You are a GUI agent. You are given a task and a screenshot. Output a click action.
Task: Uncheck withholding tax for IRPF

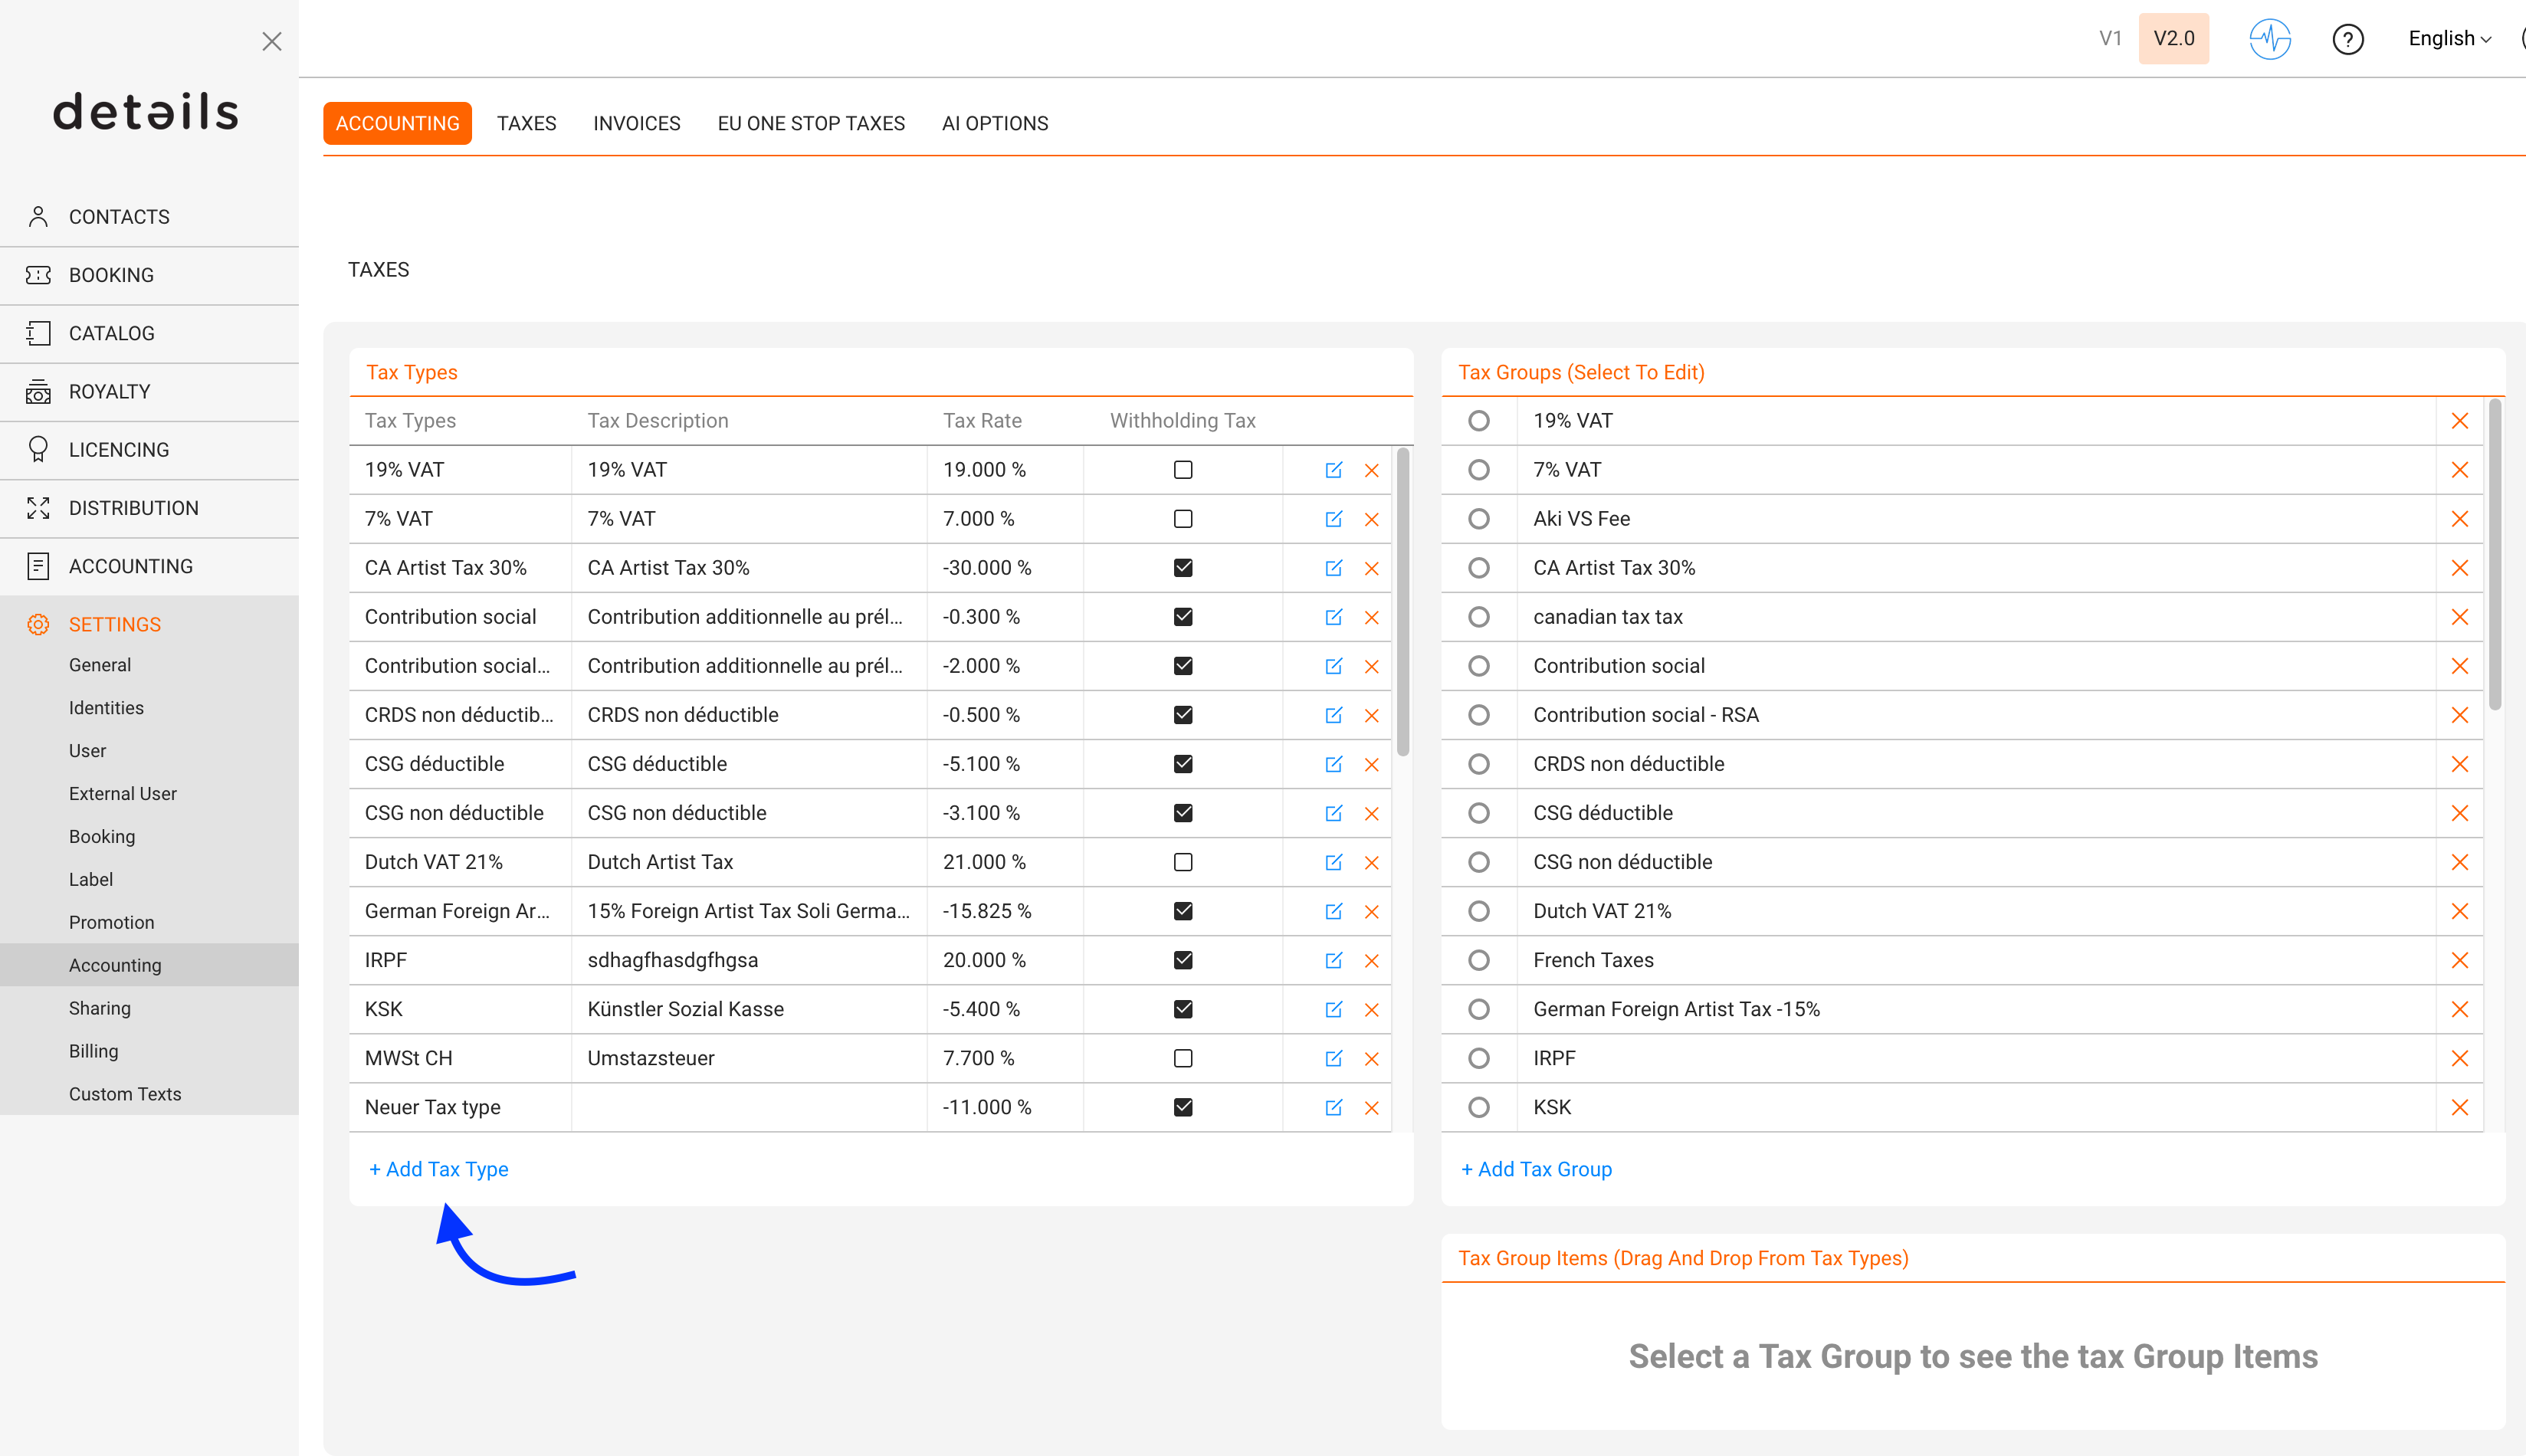click(1183, 960)
